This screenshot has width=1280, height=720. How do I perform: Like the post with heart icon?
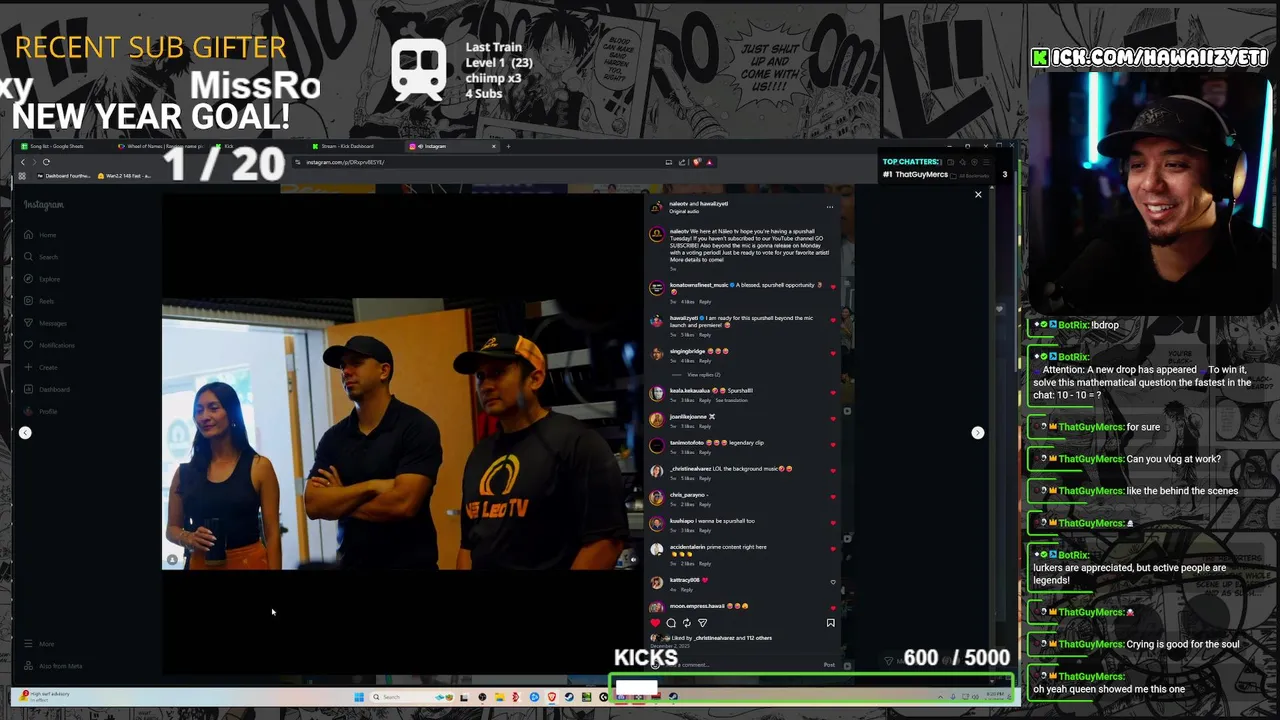[655, 623]
